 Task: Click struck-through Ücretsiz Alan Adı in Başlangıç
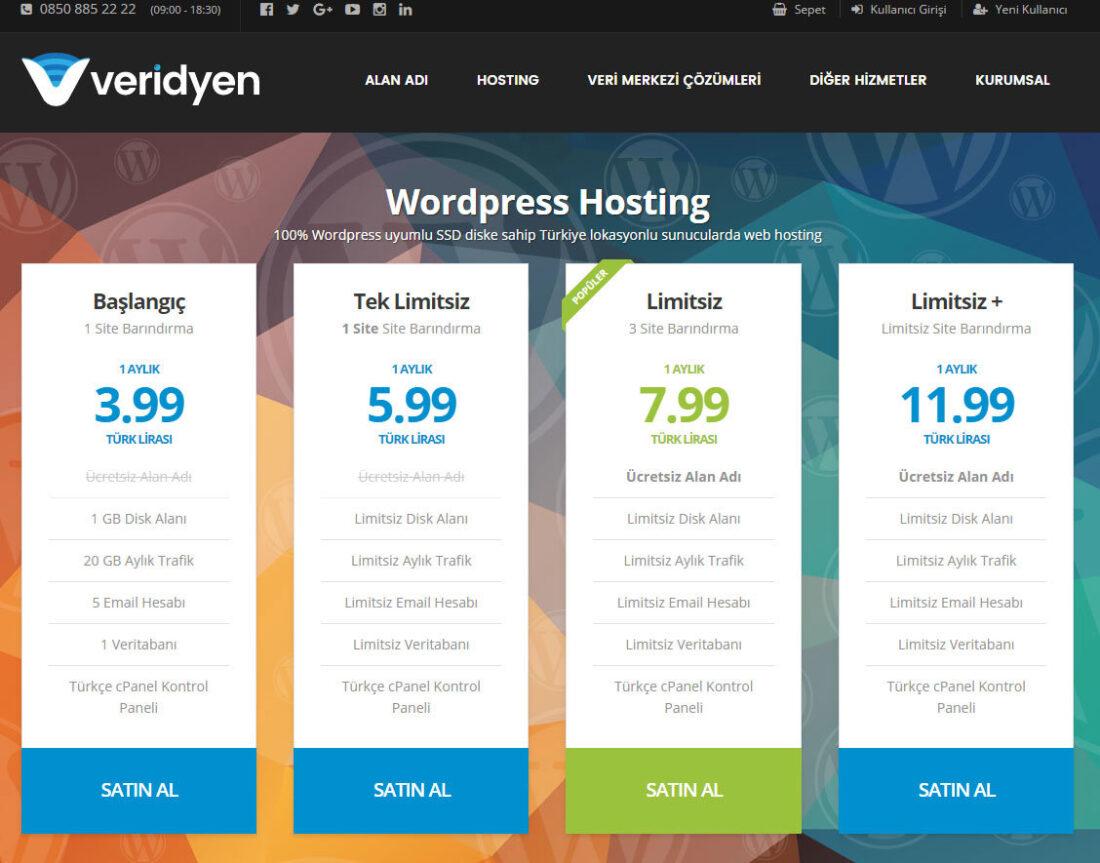click(139, 477)
